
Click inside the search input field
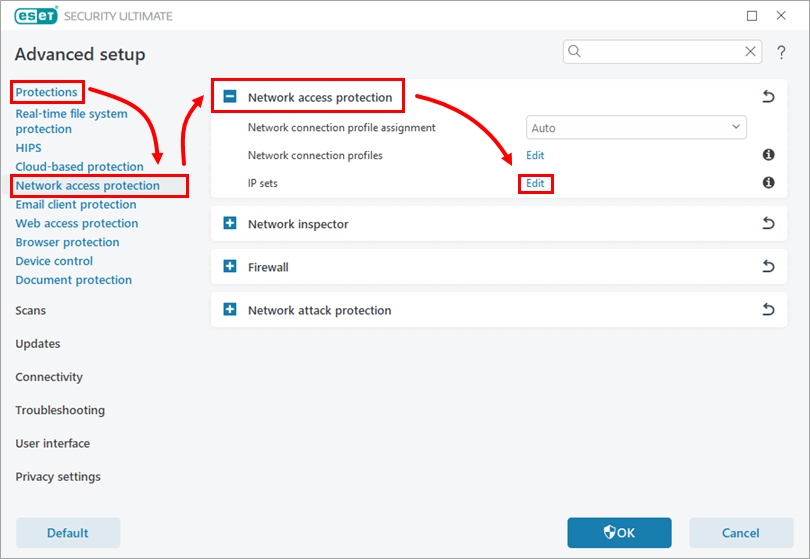[x=660, y=52]
